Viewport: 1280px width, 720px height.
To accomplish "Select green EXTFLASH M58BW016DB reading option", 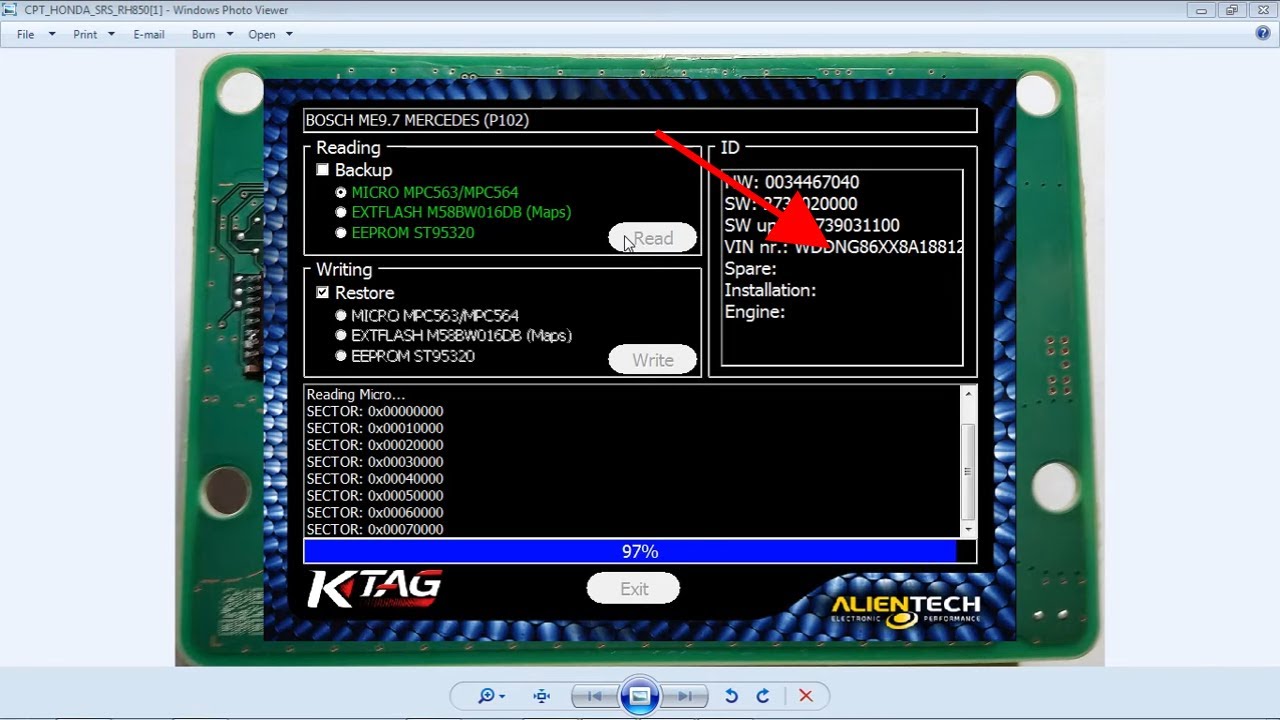I will 341,212.
